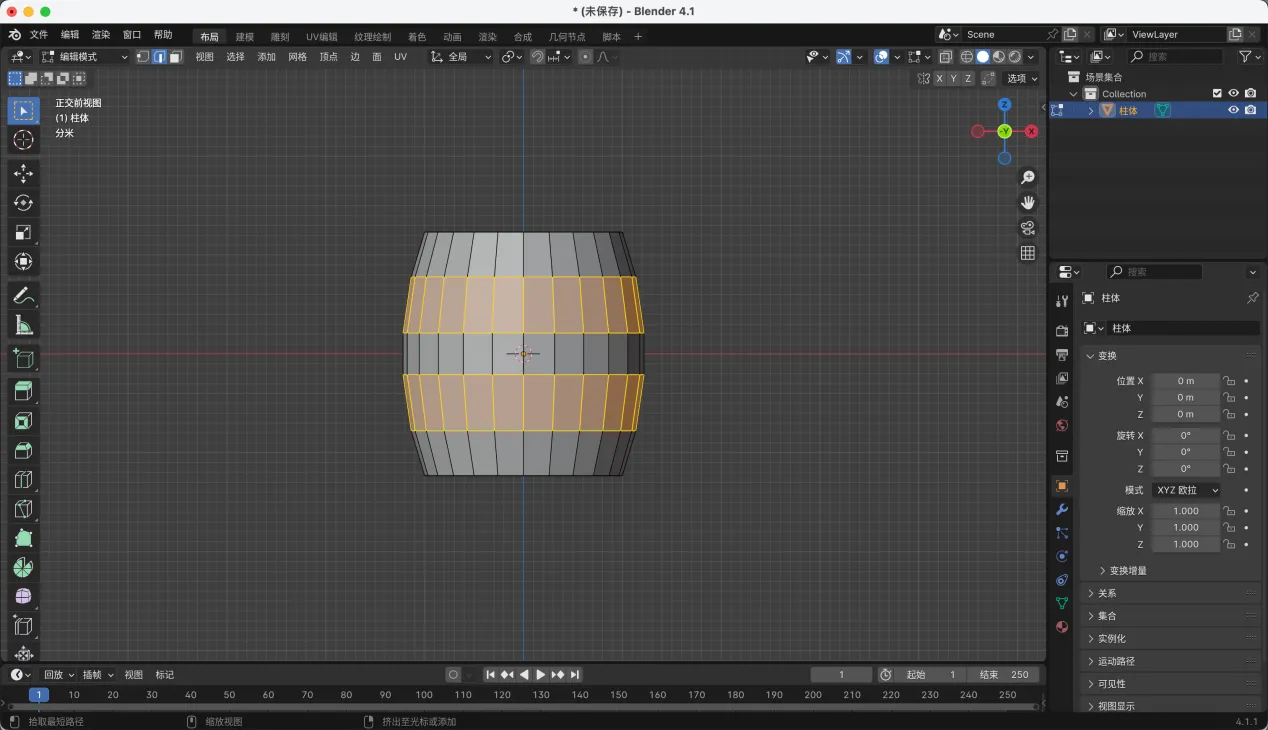Screen dimensions: 1268x730
Task: Open Modifier wrench properties tab
Action: click(1062, 510)
